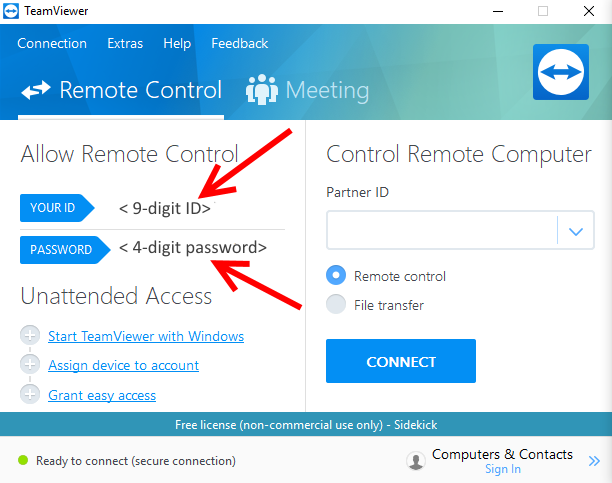Click plus icon beside Assign device to account
This screenshot has height=483, width=612.
click(x=30, y=364)
